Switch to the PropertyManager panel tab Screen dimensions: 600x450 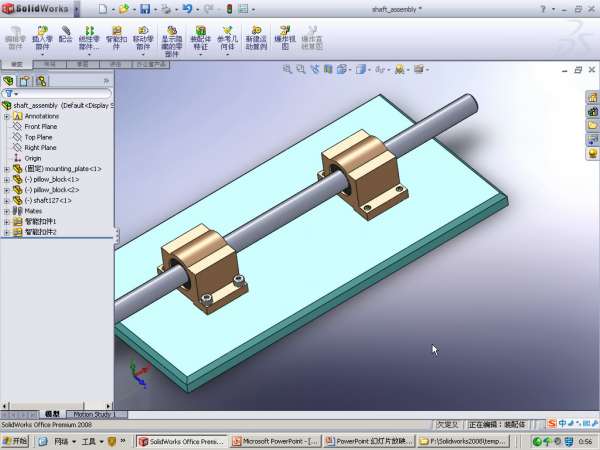click(26, 80)
